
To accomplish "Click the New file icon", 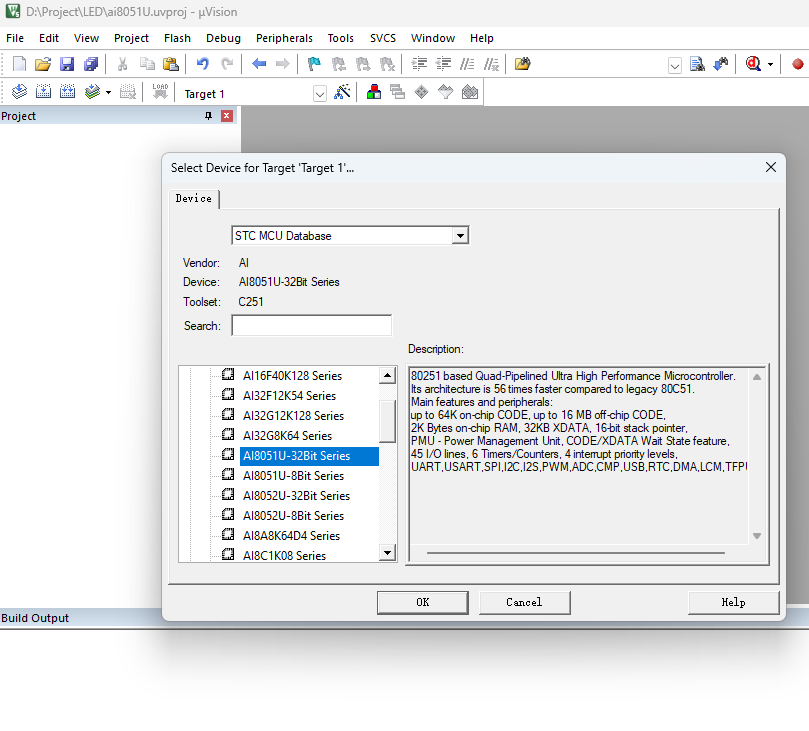I will [19, 64].
